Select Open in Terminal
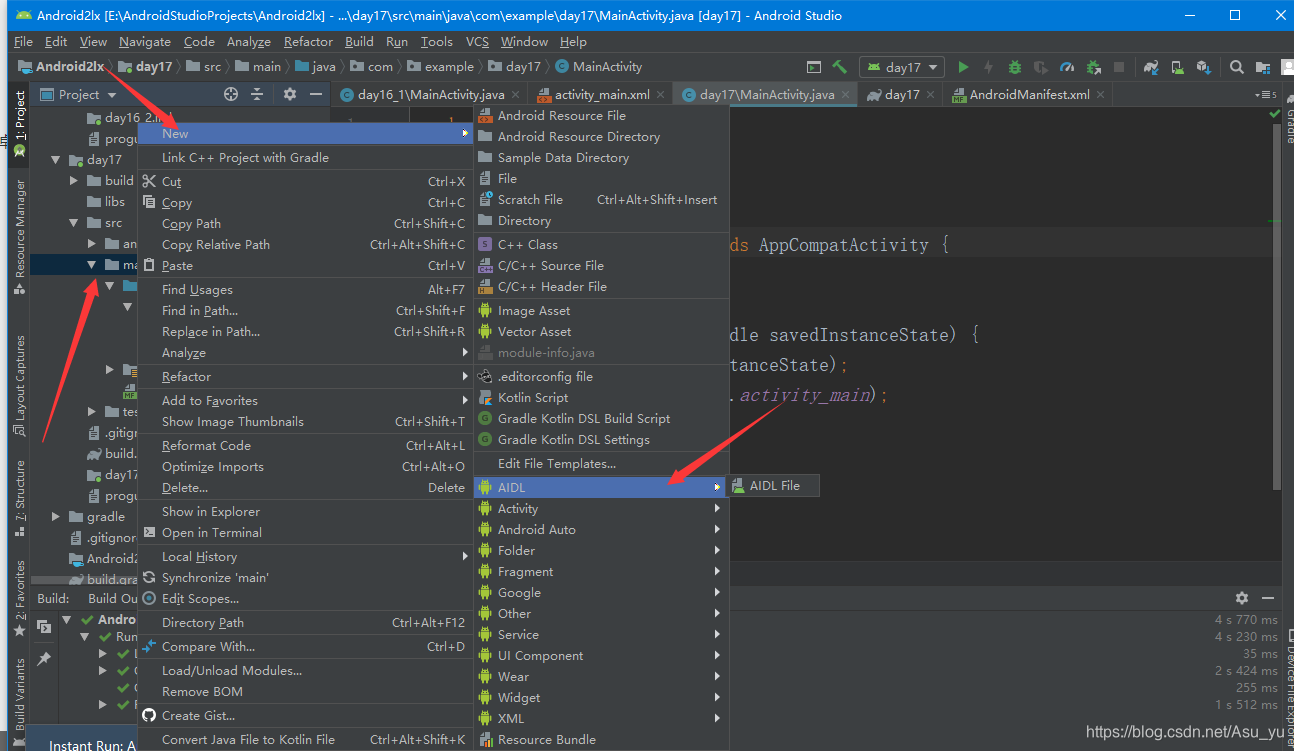The height and width of the screenshot is (751, 1294). click(x=305, y=532)
